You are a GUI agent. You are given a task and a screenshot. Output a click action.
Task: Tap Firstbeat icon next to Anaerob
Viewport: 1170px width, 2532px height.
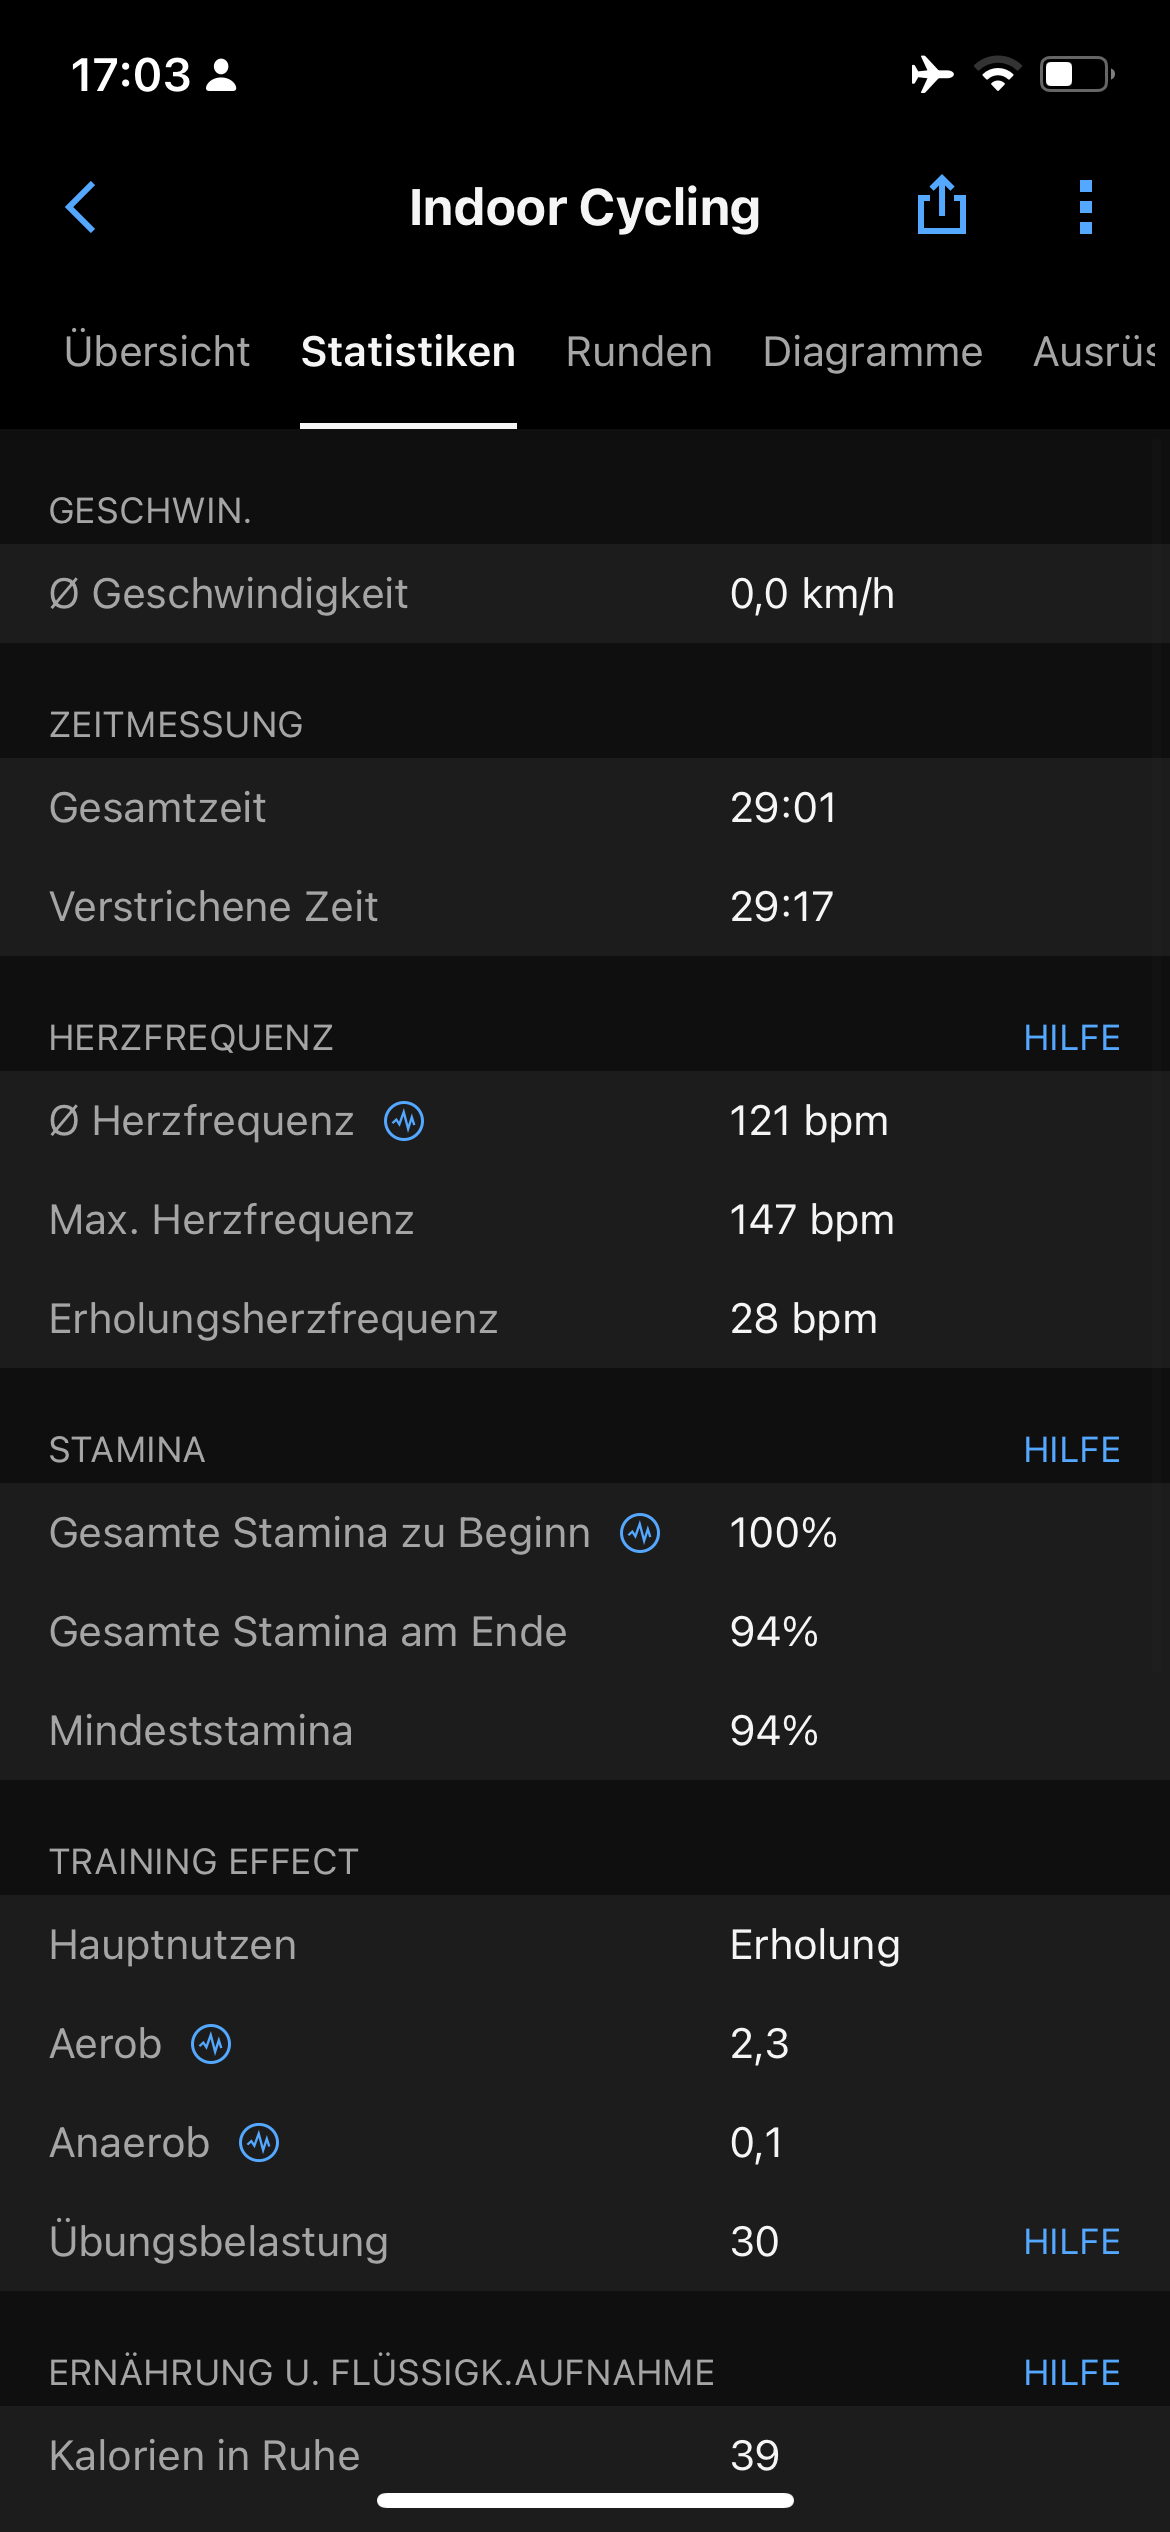[259, 2143]
